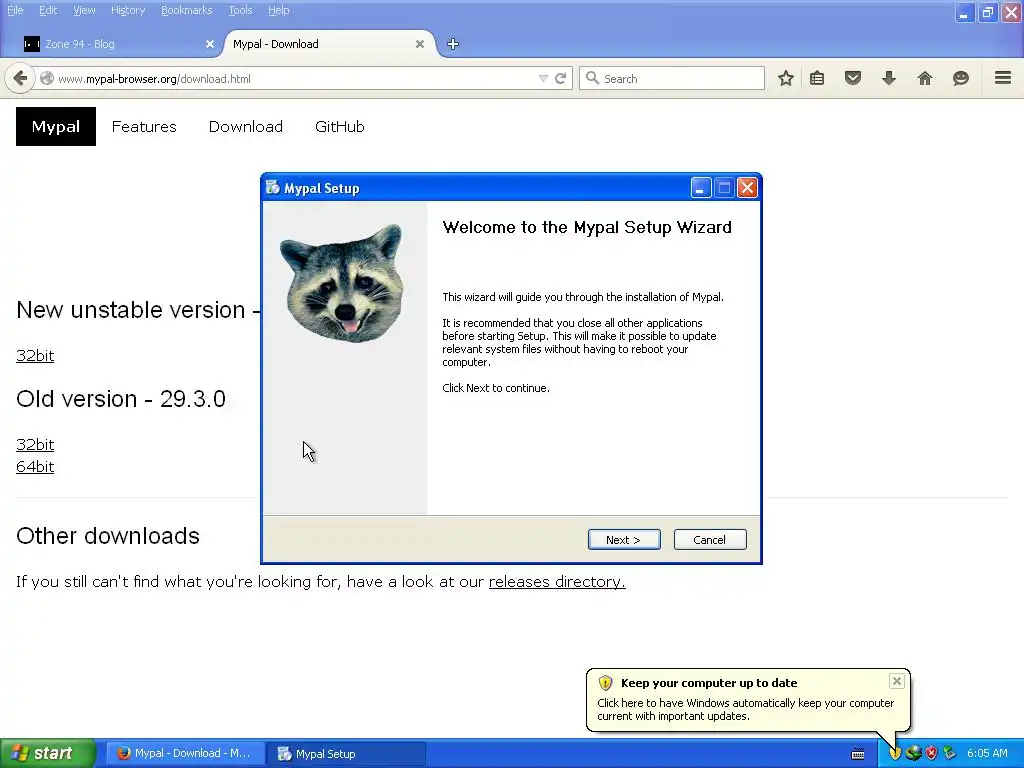Open a new tab with plus icon
This screenshot has height=768, width=1024.
[453, 44]
